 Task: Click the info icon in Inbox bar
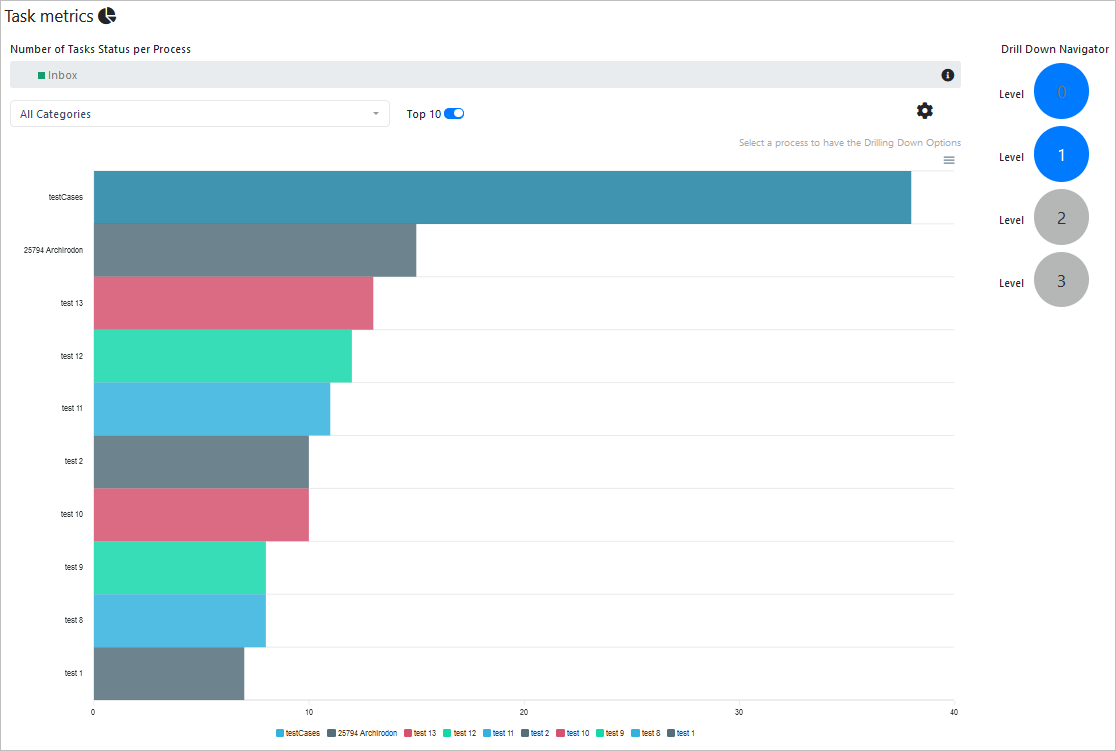947,75
